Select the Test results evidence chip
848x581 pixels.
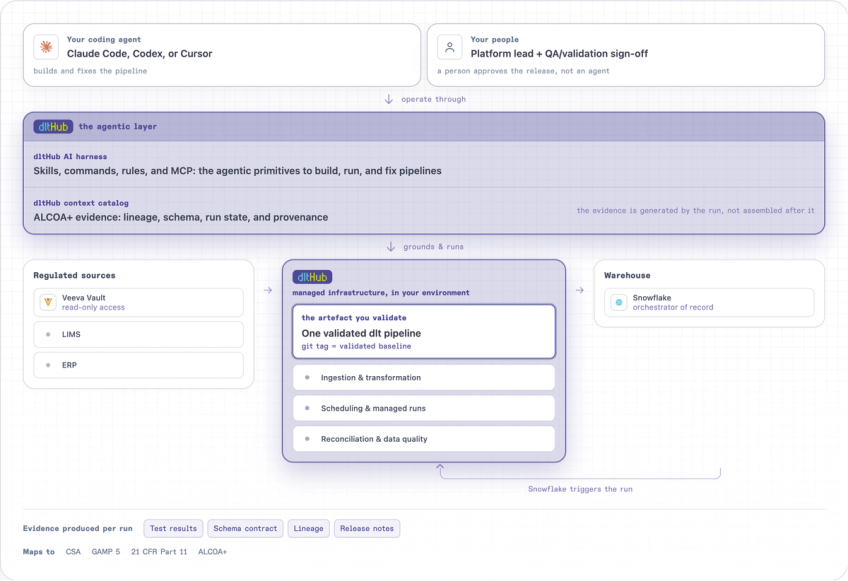174,529
